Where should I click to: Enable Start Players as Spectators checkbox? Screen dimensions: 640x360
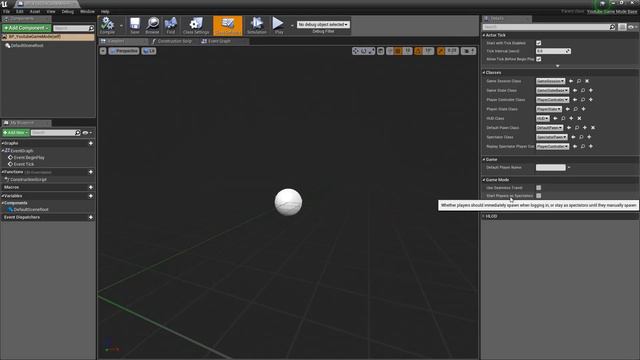click(x=539, y=196)
